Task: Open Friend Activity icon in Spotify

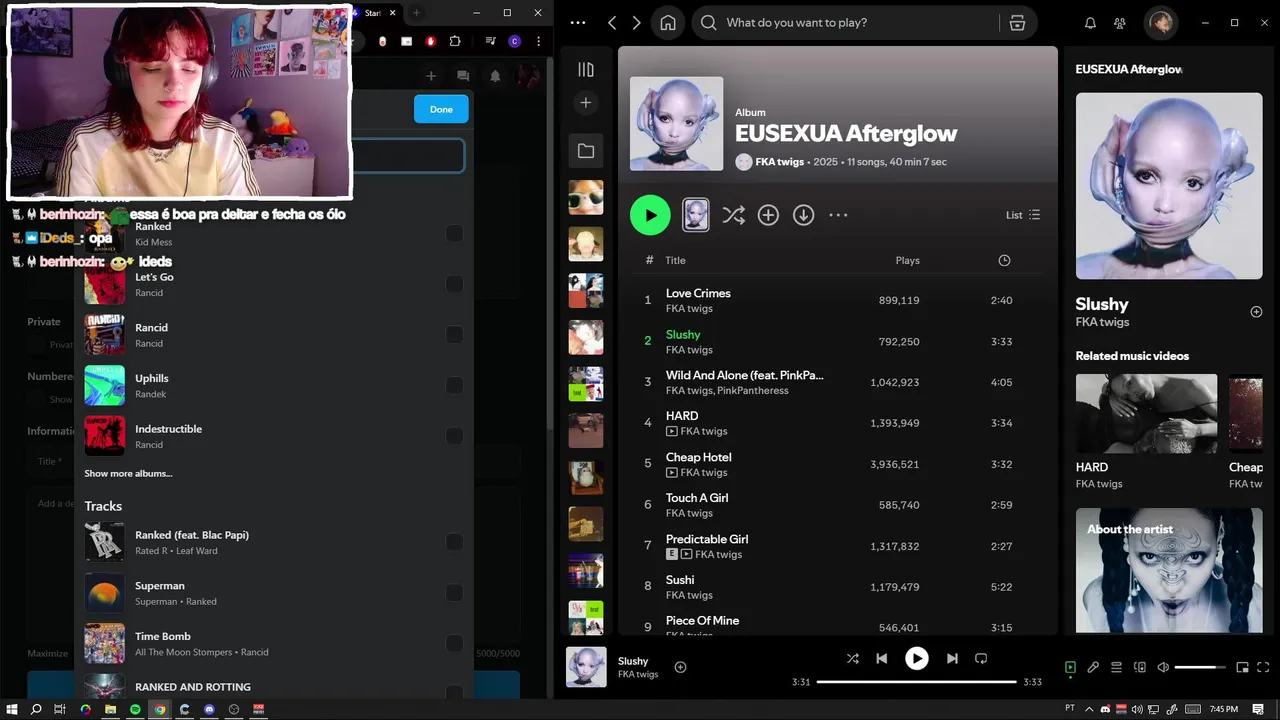Action: [x=1120, y=22]
